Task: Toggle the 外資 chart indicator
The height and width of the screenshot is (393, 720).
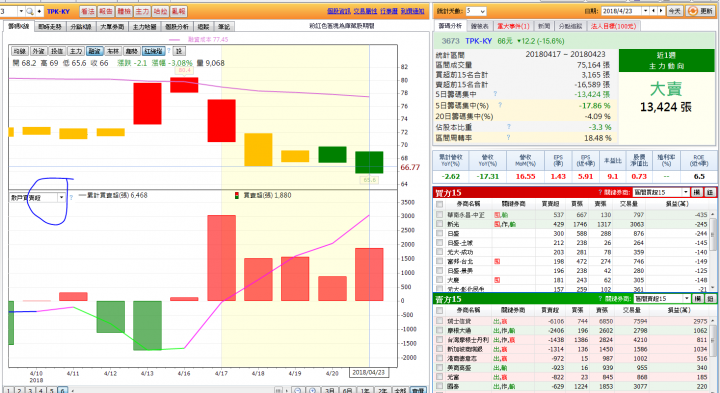Action: click(x=39, y=51)
